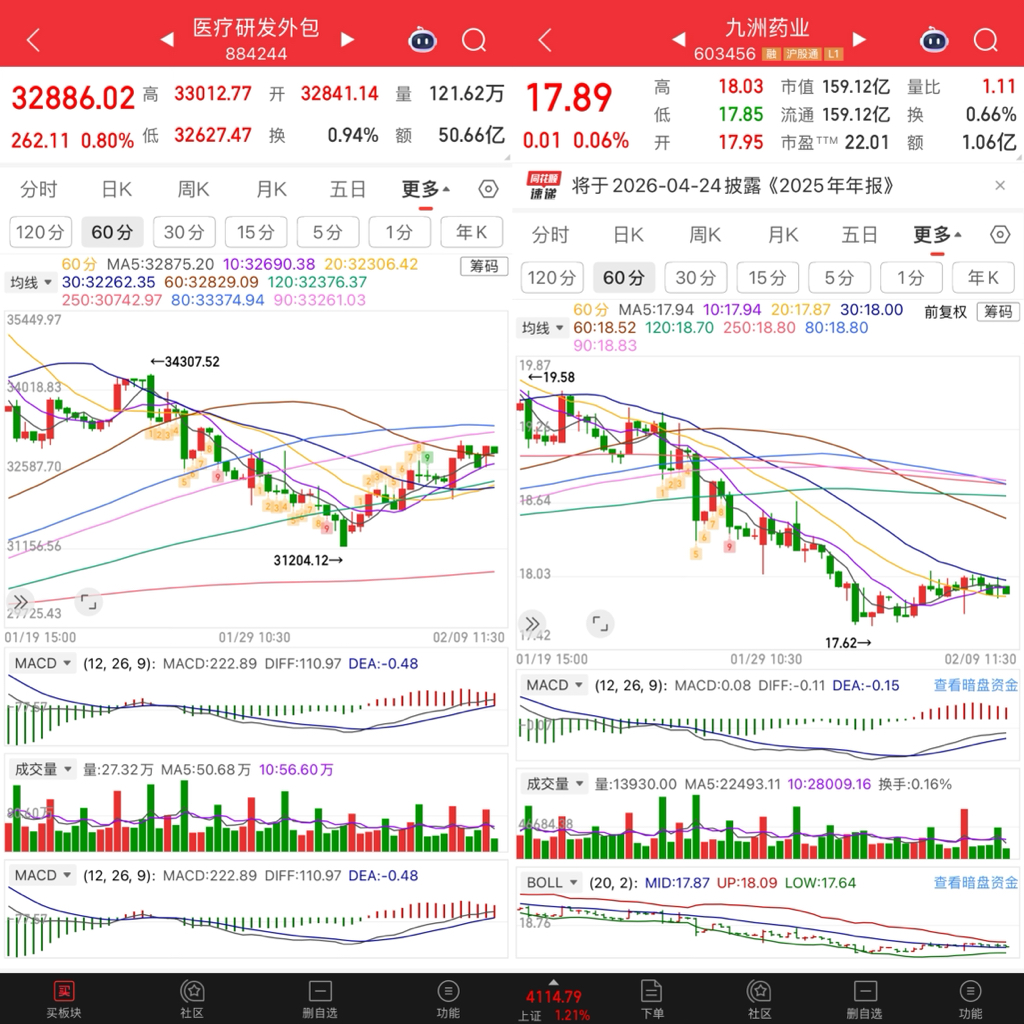Expand 九洲药业 chart with double-arrow icon

(532, 624)
